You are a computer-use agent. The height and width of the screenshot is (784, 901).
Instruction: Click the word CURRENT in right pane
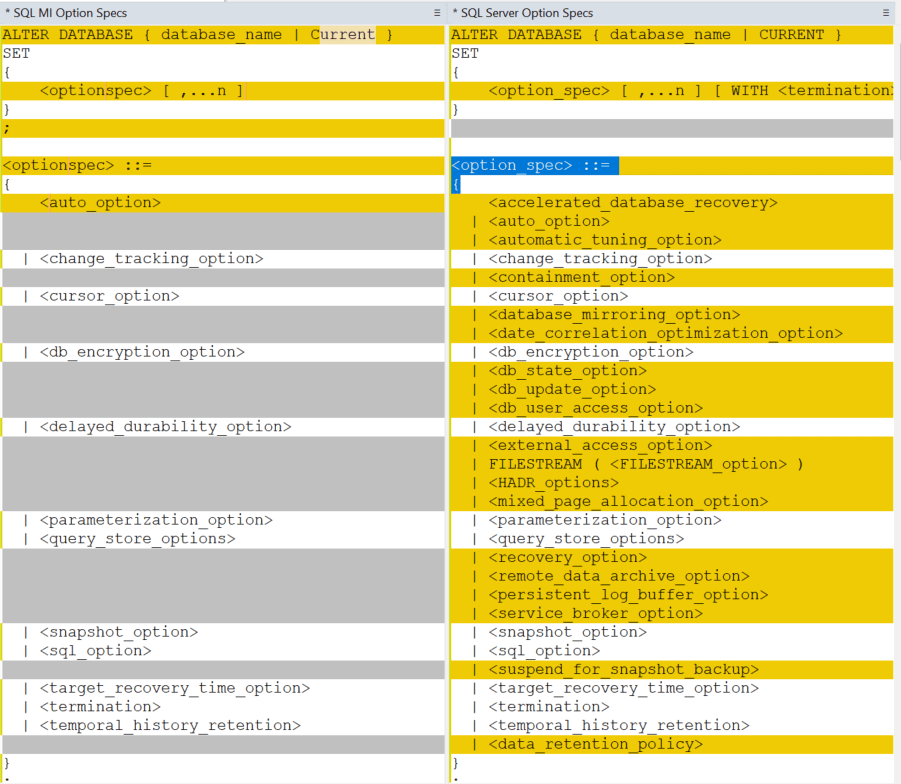pos(791,34)
